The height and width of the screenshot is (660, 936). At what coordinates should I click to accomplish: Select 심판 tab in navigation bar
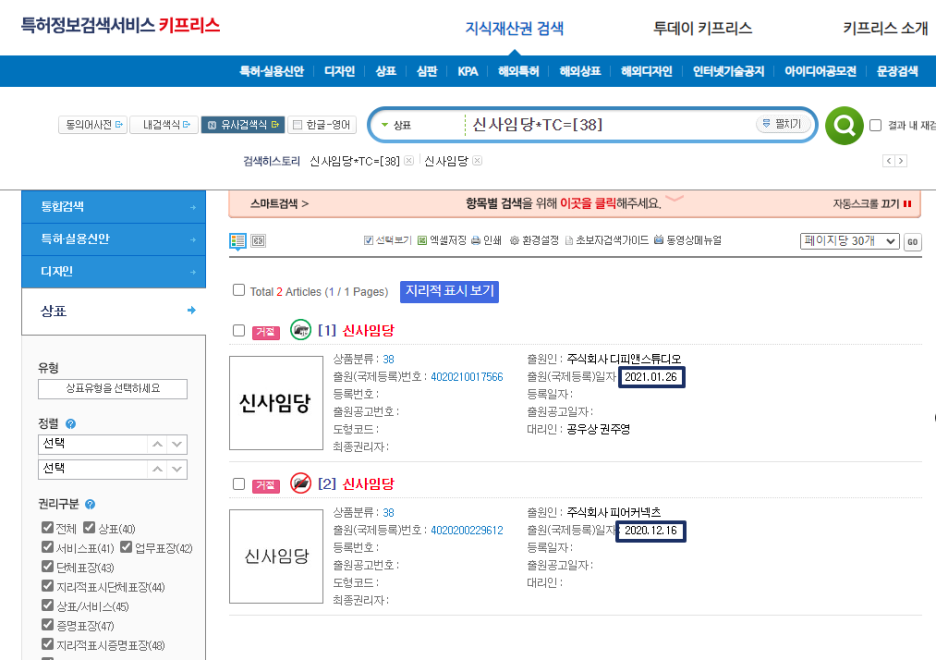[427, 71]
